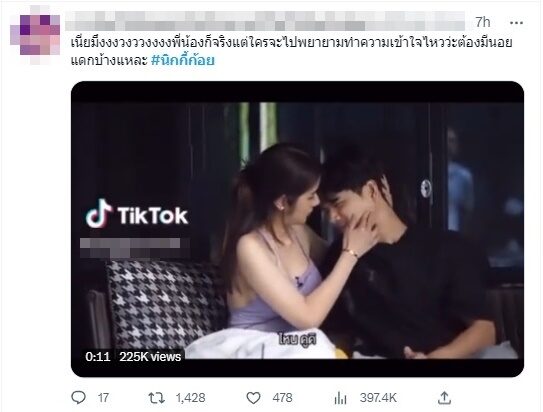Click the 397.4K views count

pyautogui.click(x=378, y=398)
